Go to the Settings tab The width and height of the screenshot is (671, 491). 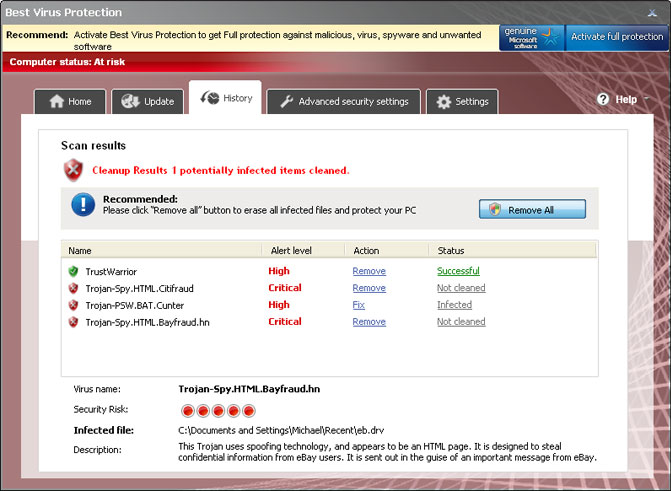[x=462, y=101]
